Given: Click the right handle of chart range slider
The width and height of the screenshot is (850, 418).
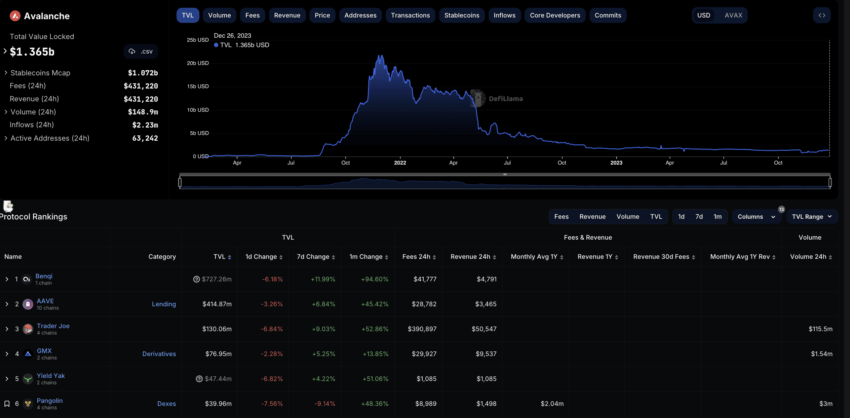Looking at the screenshot, I should pos(830,181).
